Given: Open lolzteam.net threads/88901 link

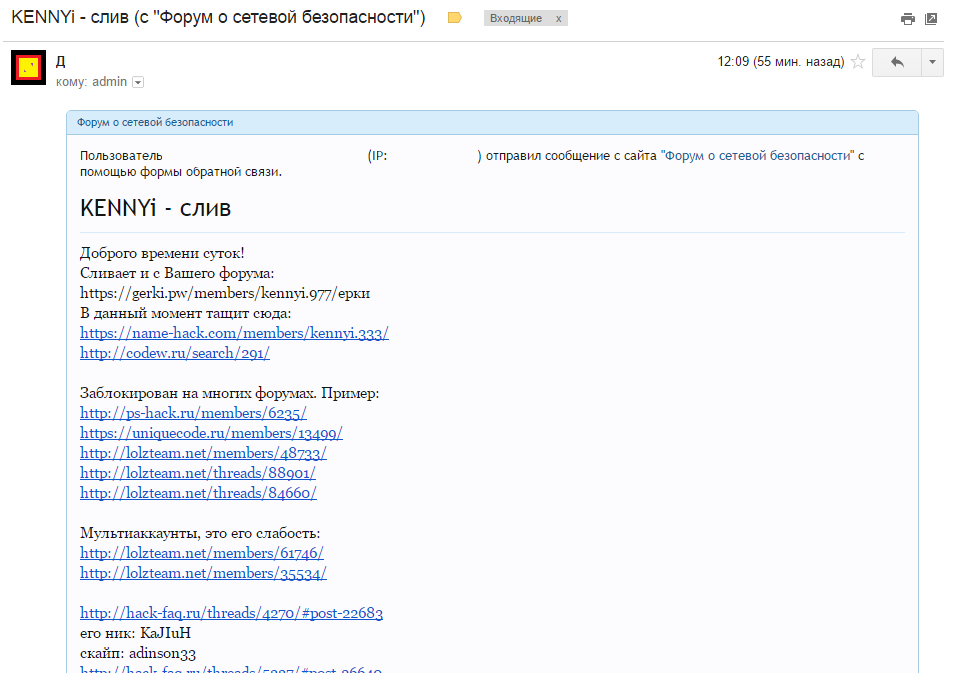Looking at the screenshot, I should [198, 473].
